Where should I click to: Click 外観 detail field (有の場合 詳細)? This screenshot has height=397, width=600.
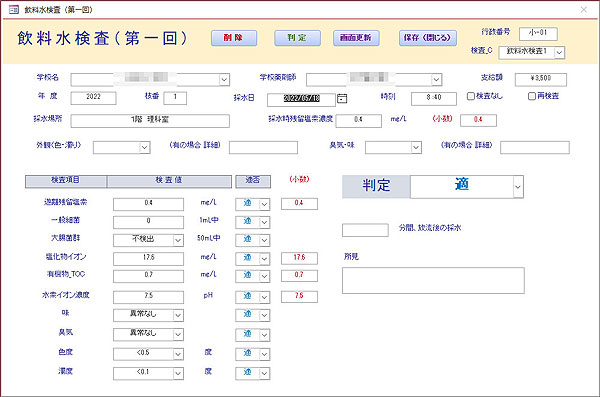point(263,147)
